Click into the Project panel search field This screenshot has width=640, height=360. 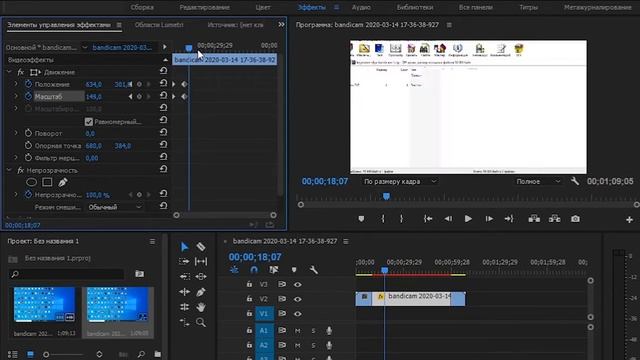click(x=66, y=274)
